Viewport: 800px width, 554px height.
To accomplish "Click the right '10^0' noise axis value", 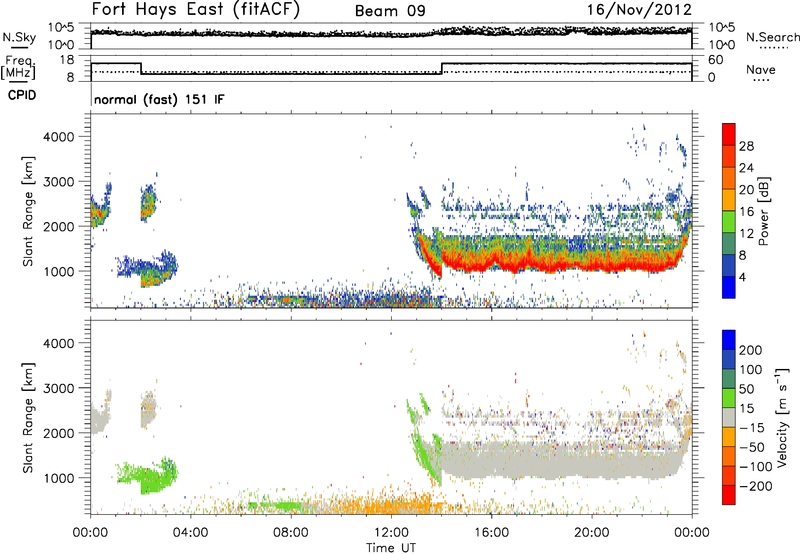I will click(x=721, y=45).
